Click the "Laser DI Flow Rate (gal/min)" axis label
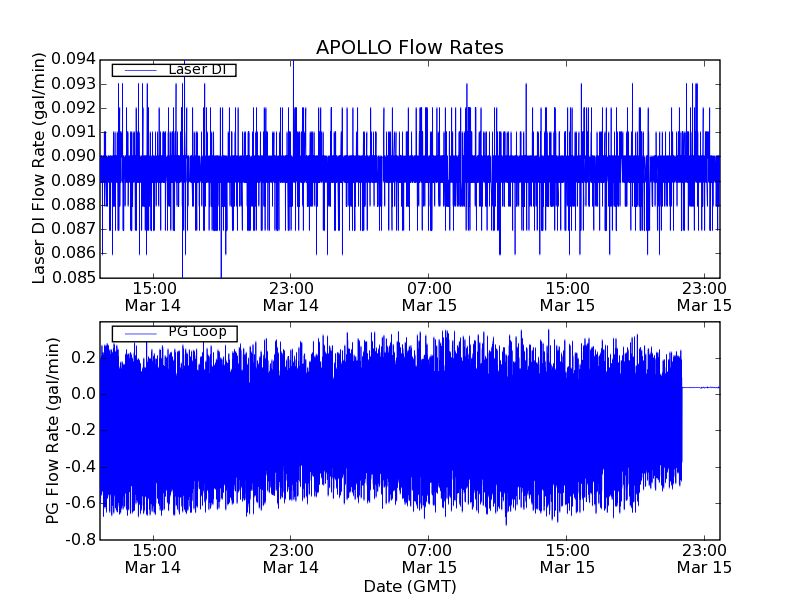This screenshot has width=800, height=600. [40, 168]
